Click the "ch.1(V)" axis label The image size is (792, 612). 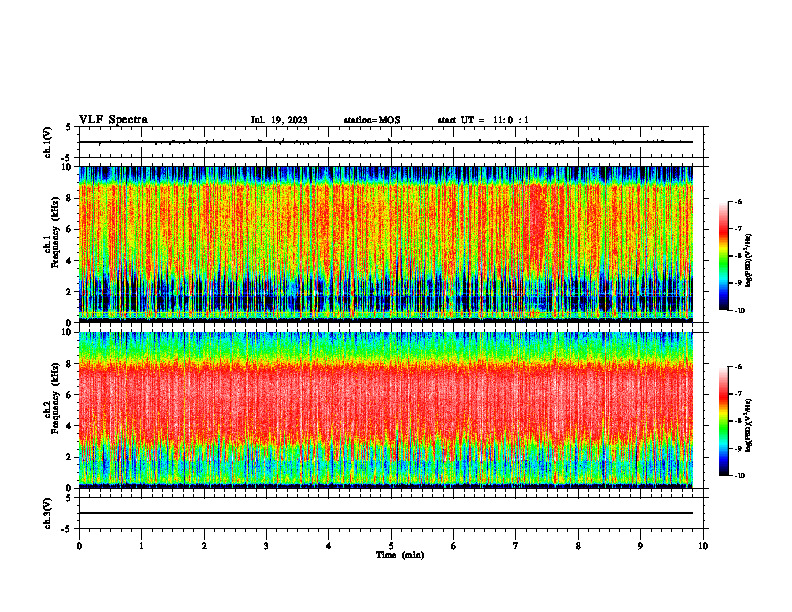[48, 142]
